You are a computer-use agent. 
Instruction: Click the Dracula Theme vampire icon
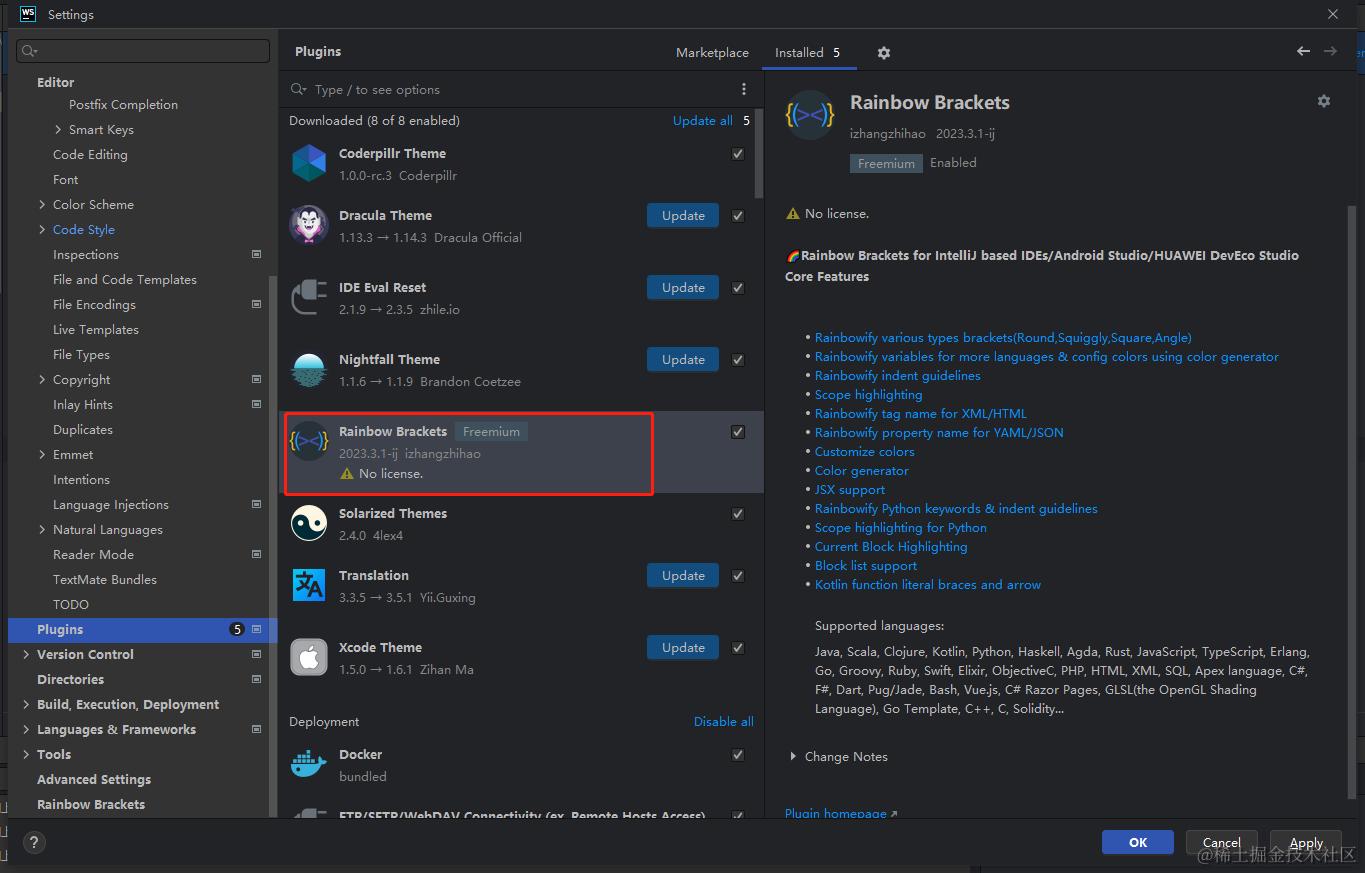pos(309,225)
